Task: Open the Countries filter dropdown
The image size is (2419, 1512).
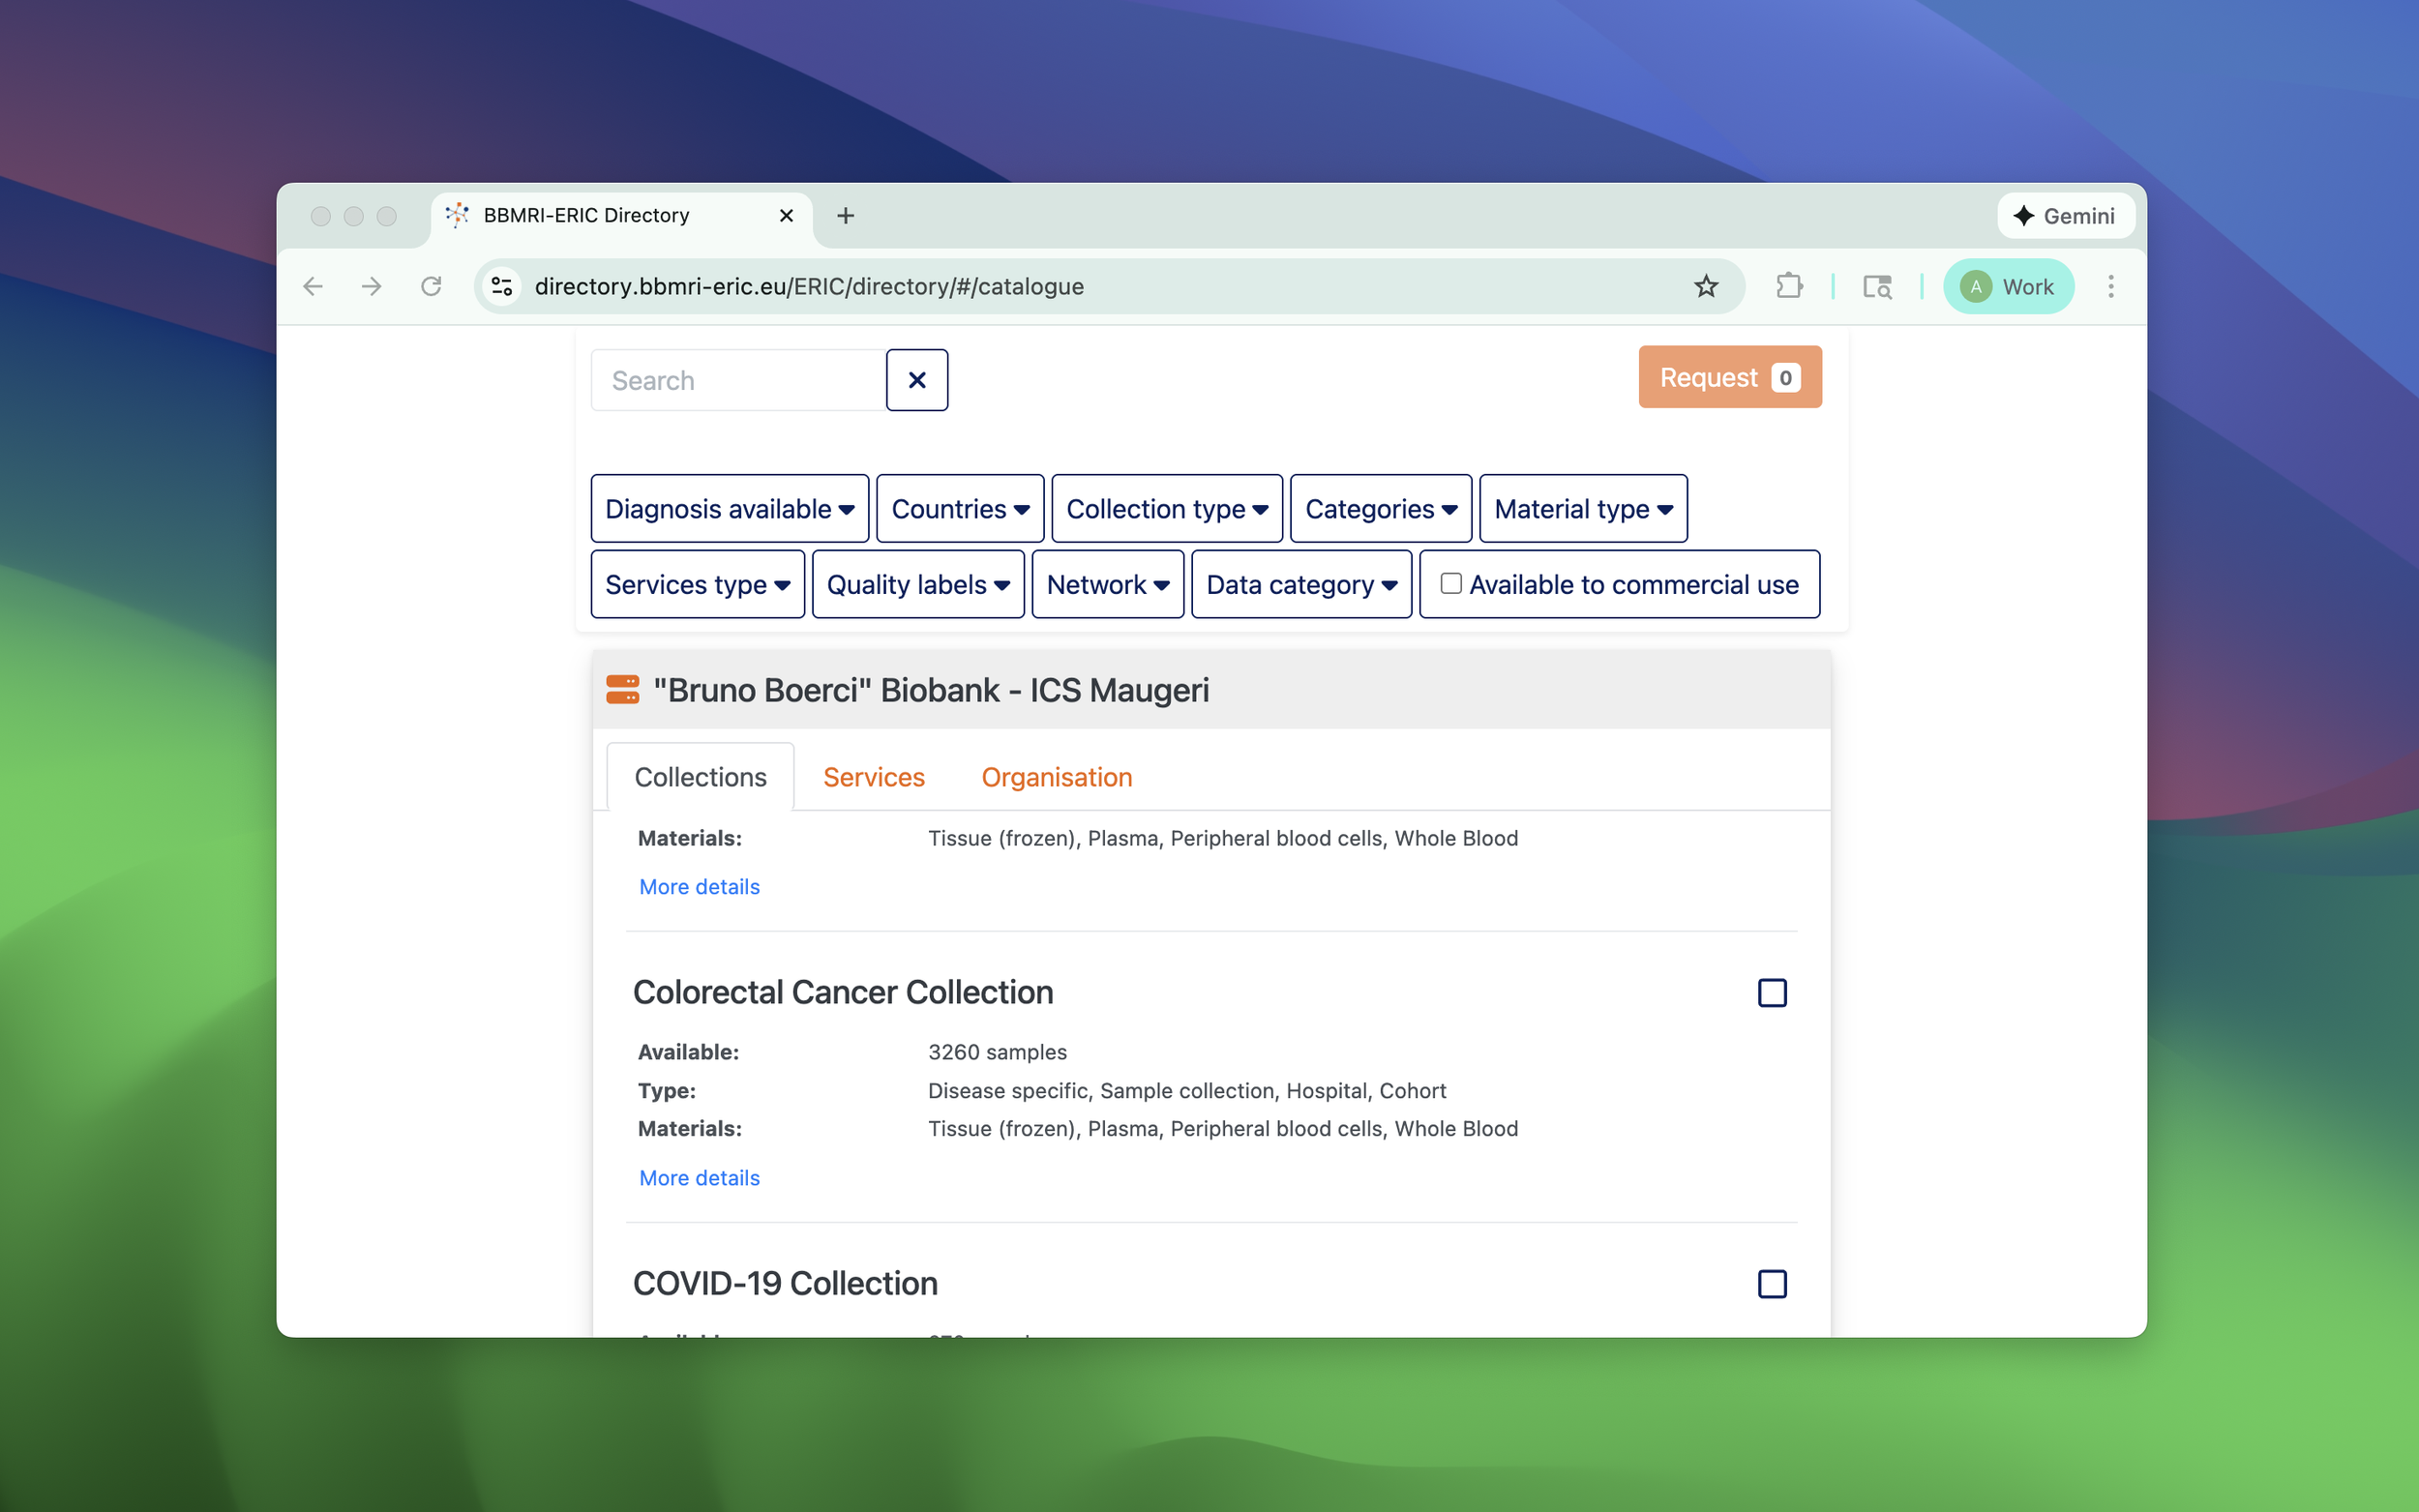Action: tap(959, 509)
